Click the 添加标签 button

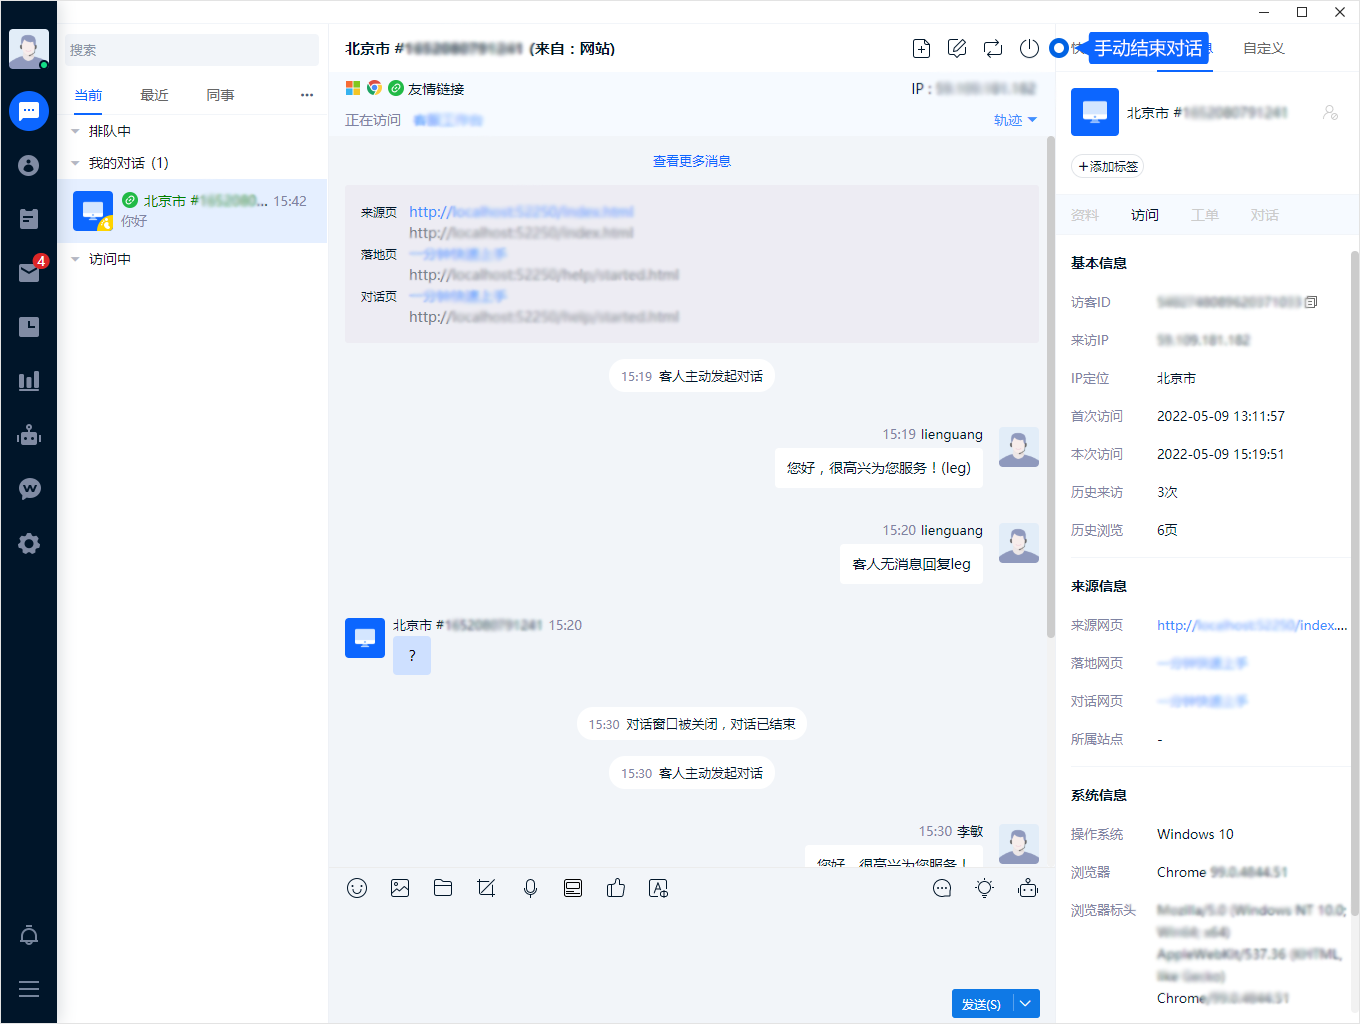[x=1108, y=167]
